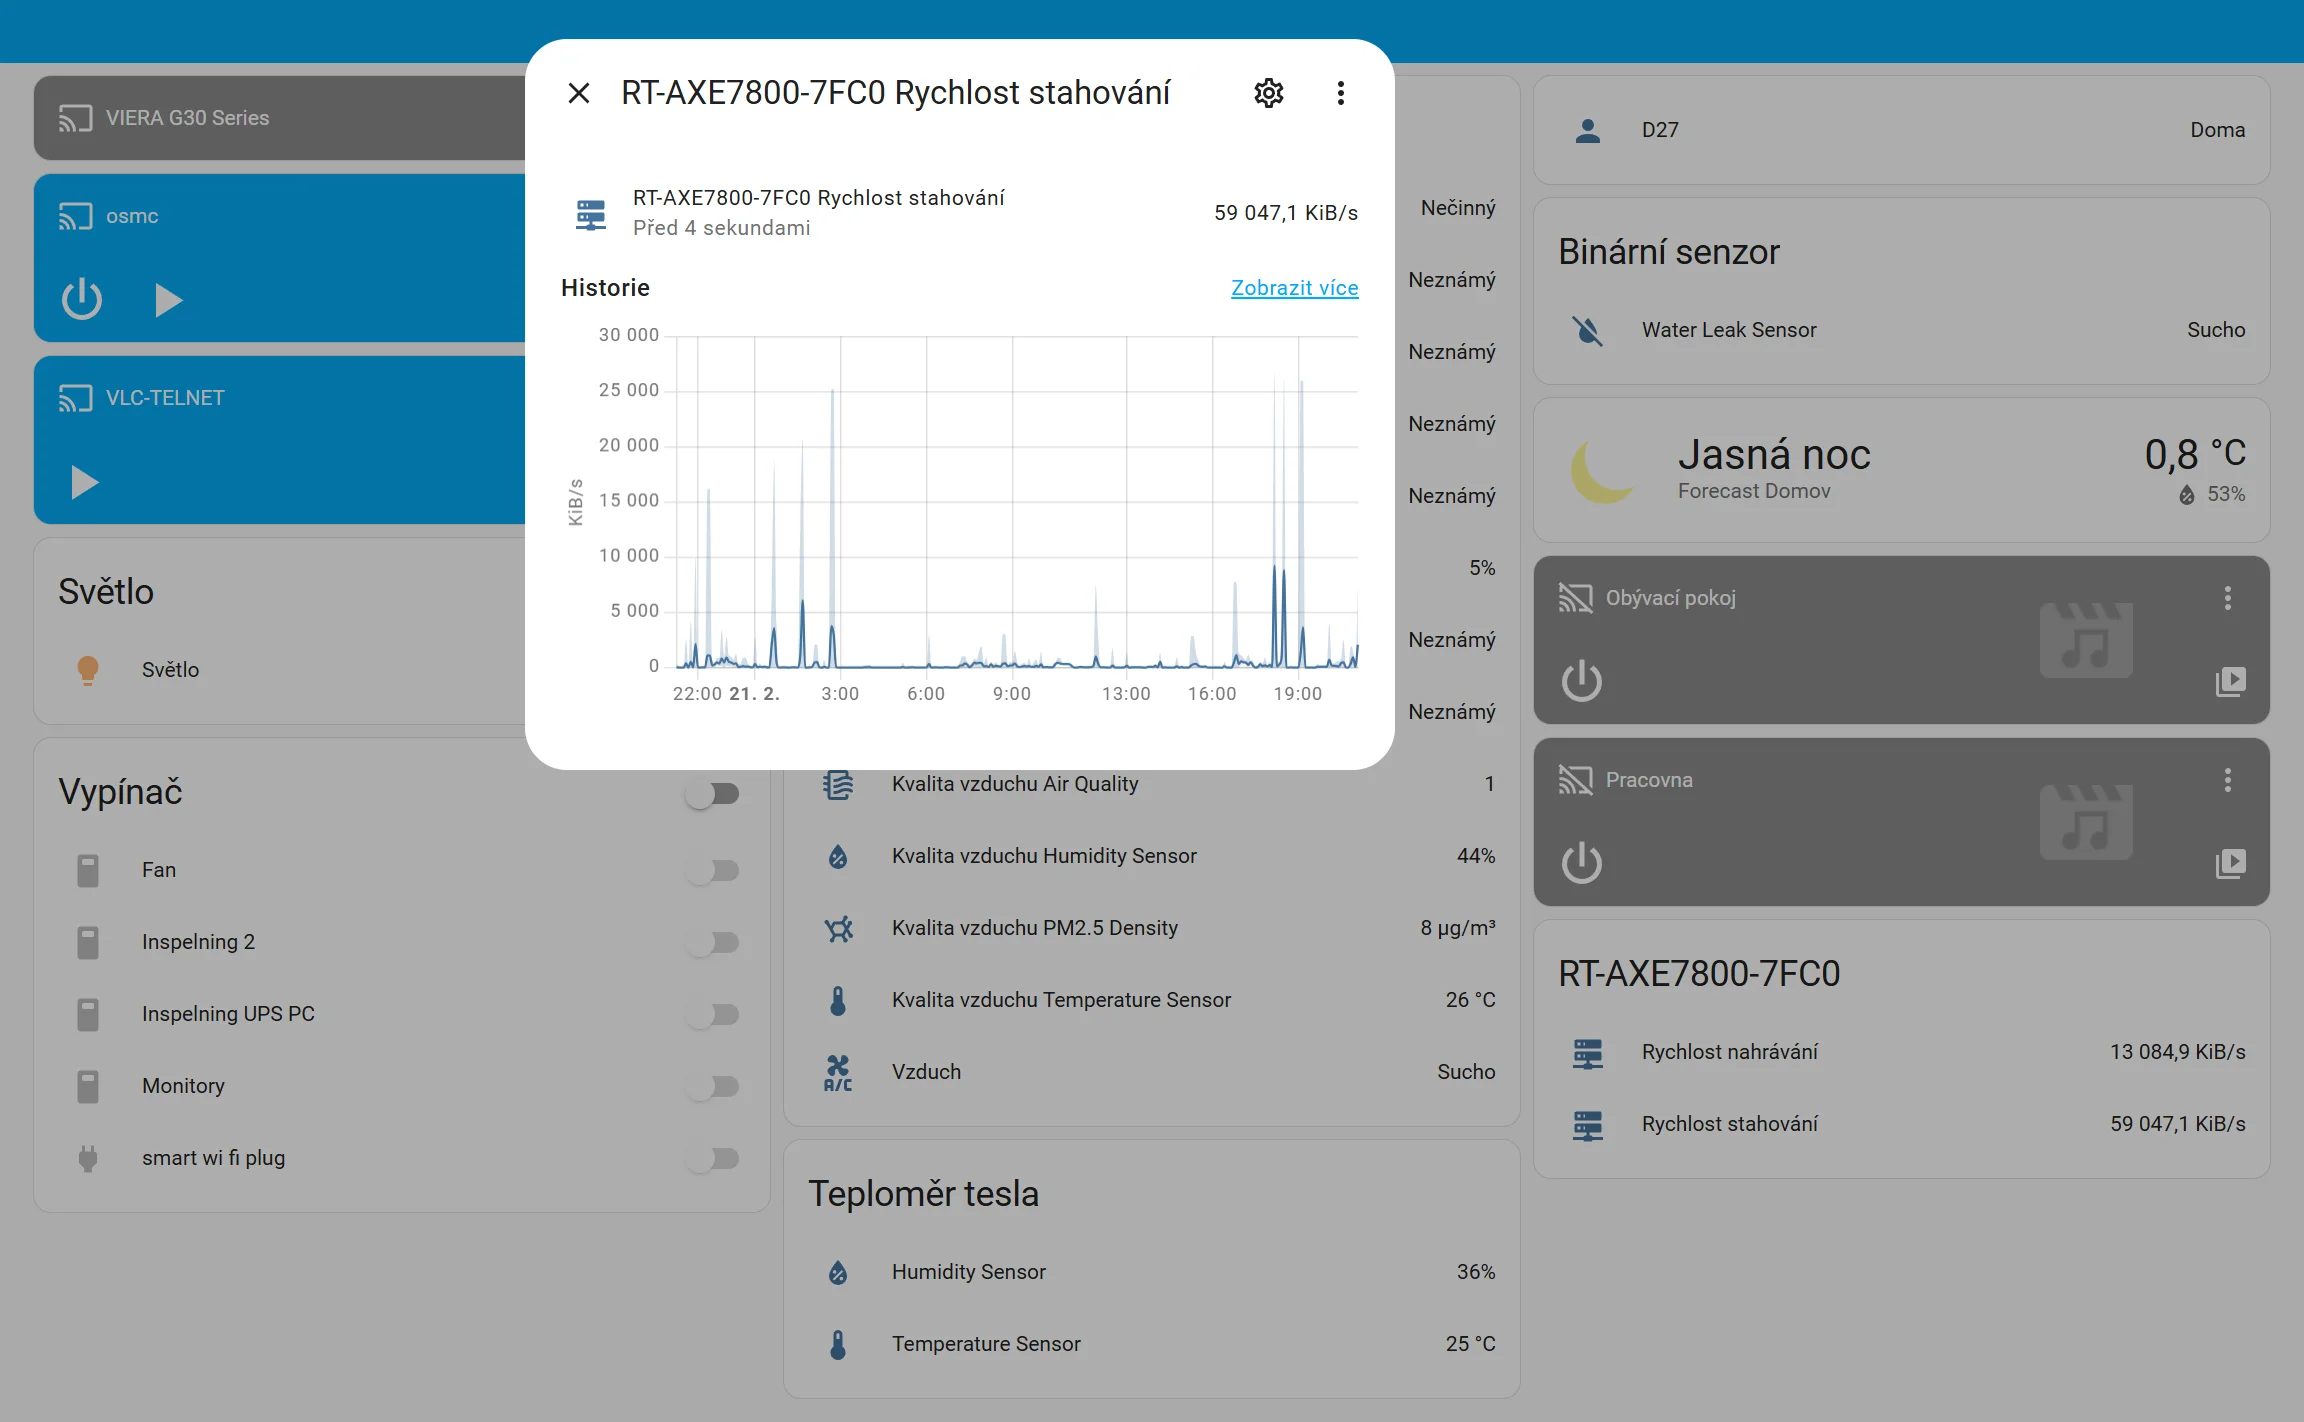Open Obývací pokoj three-dot menu
Image resolution: width=2304 pixels, height=1422 pixels.
point(2227,598)
